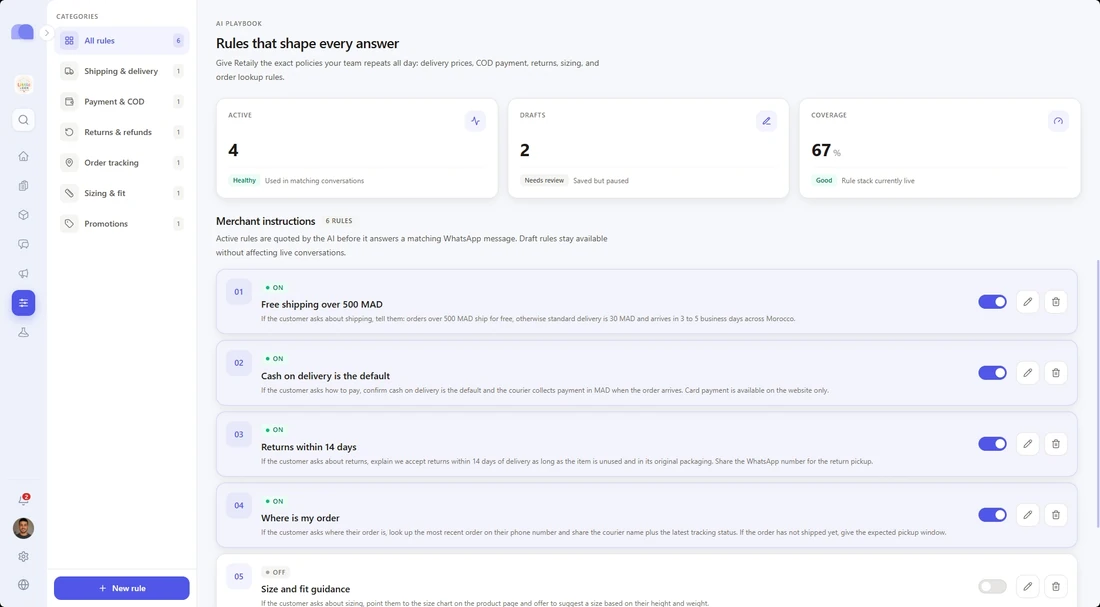This screenshot has height=607, width=1100.
Task: Click the Free shipping over 500 MAD title
Action: point(322,305)
